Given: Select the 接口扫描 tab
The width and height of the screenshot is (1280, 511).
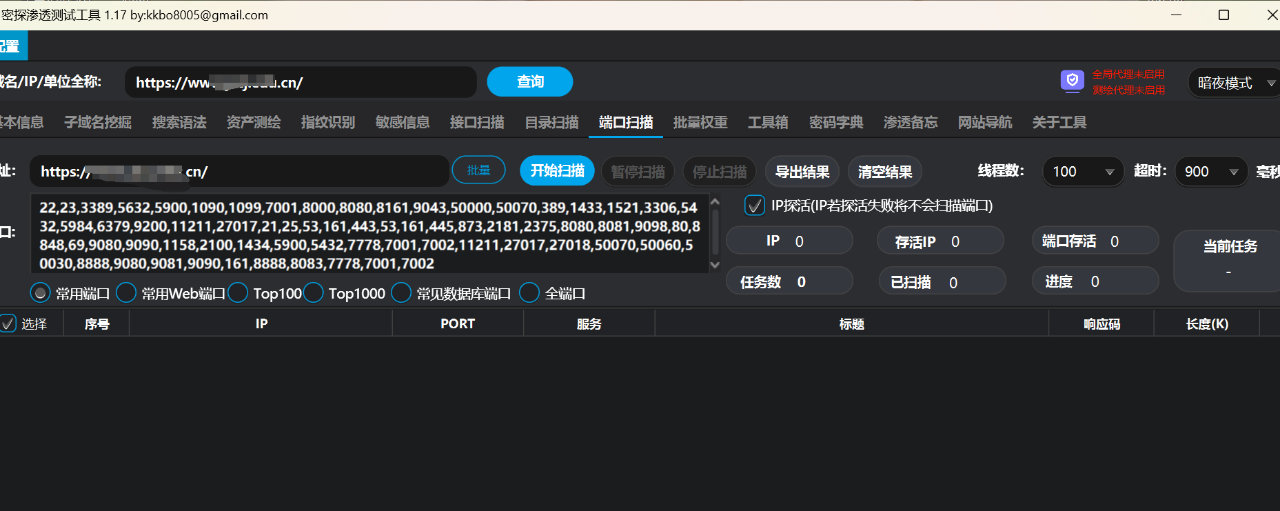Looking at the screenshot, I should 477,122.
